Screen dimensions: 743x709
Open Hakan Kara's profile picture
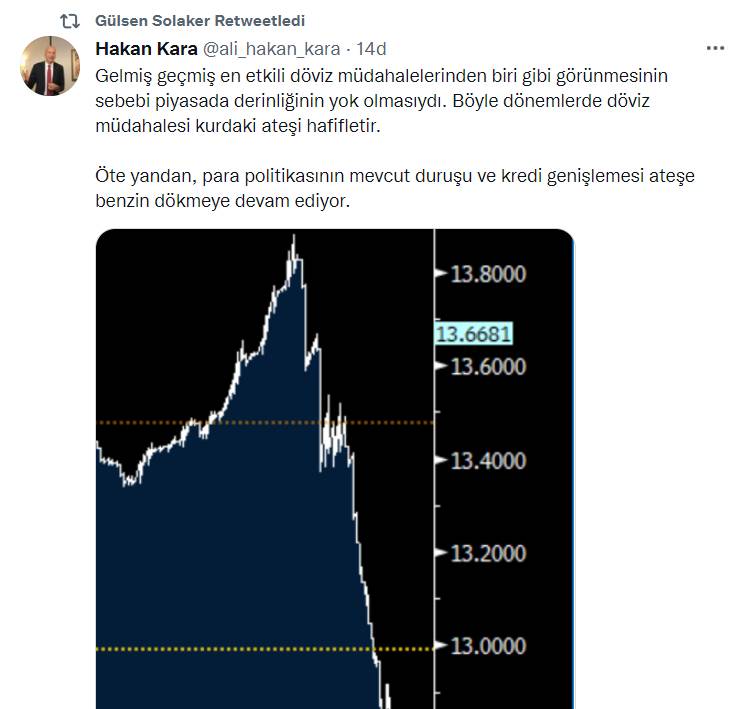click(x=50, y=67)
